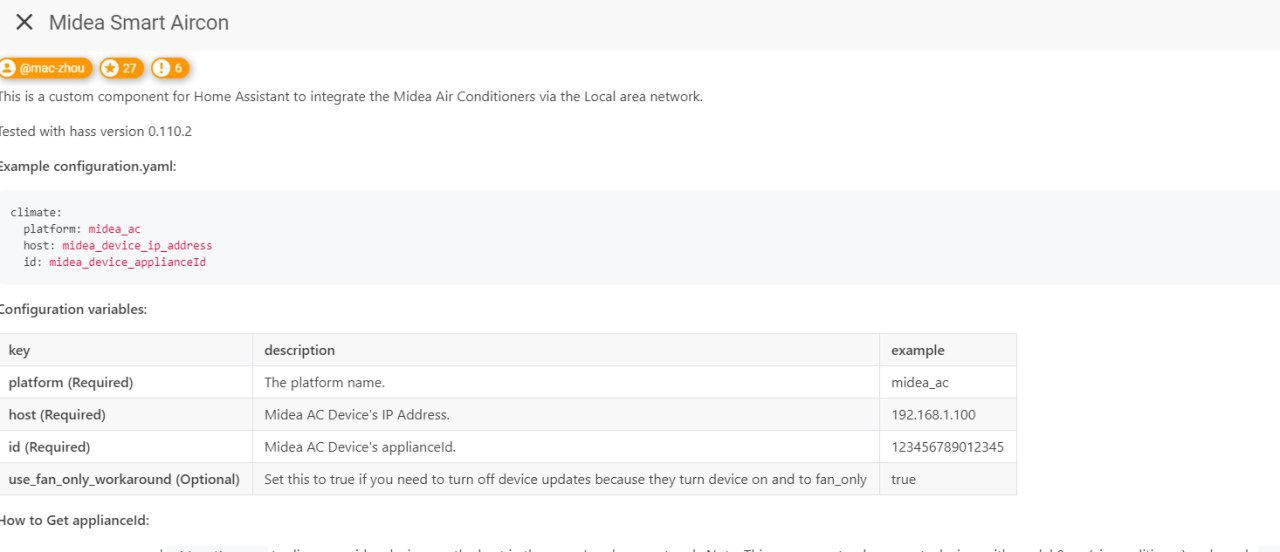Select the use_fan_only_workaround (Optional) cell

(126, 479)
